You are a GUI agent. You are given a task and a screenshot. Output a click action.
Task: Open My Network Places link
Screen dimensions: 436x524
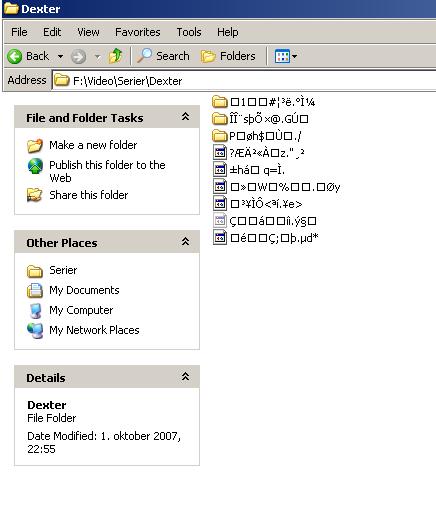tap(94, 330)
